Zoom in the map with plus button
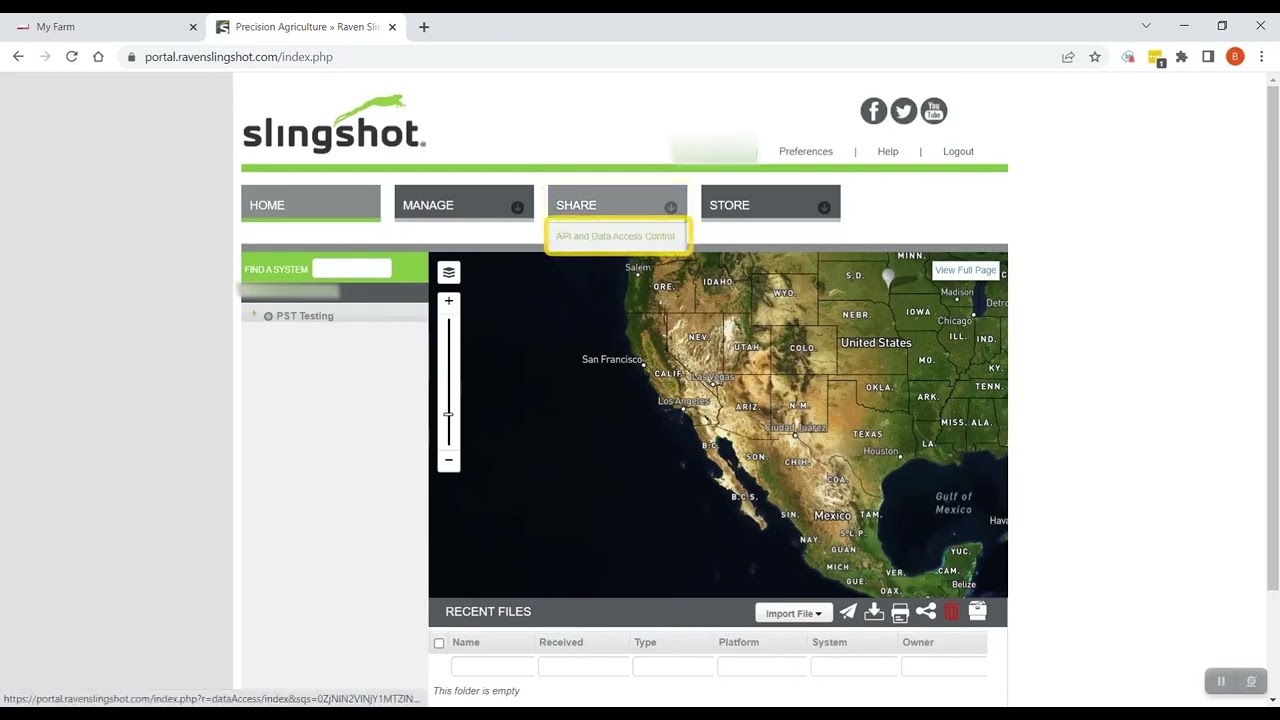 (x=449, y=301)
